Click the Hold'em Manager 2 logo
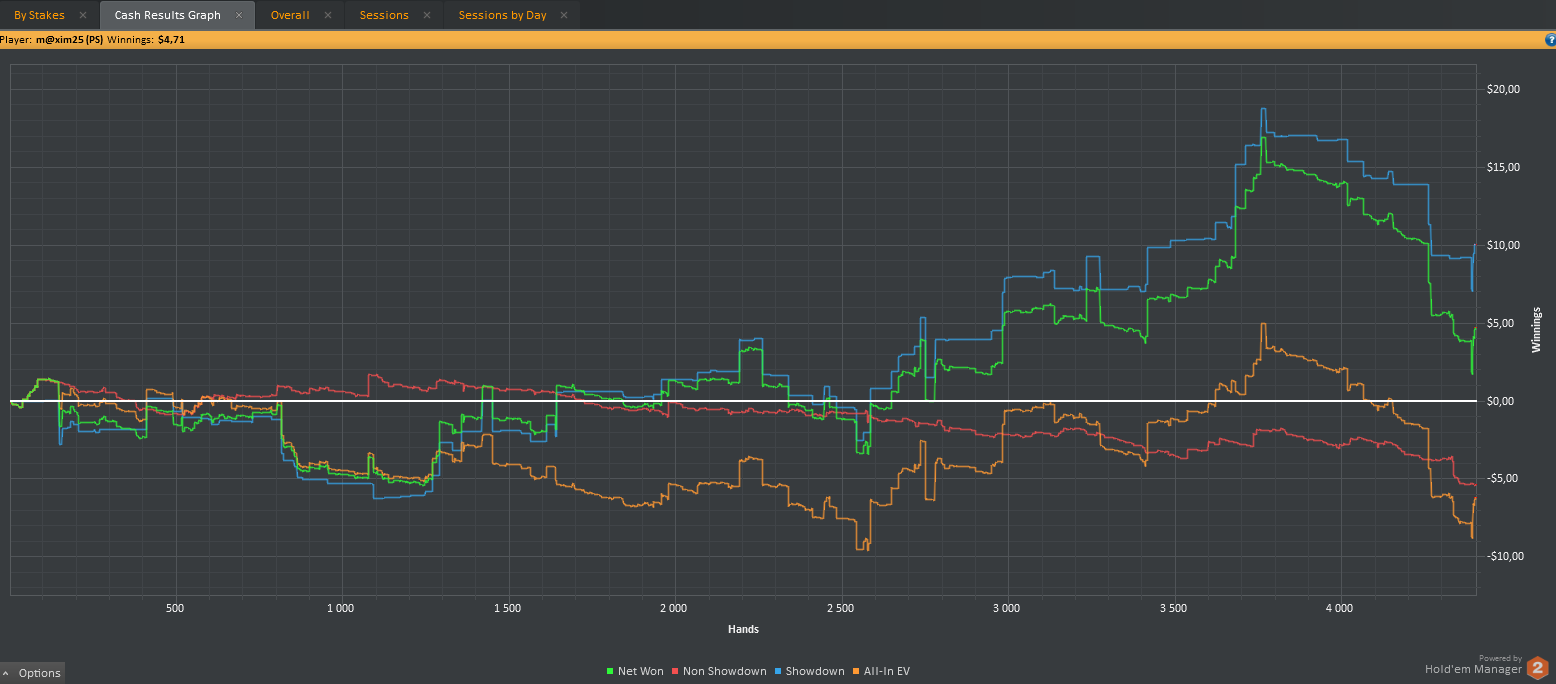 click(1537, 668)
